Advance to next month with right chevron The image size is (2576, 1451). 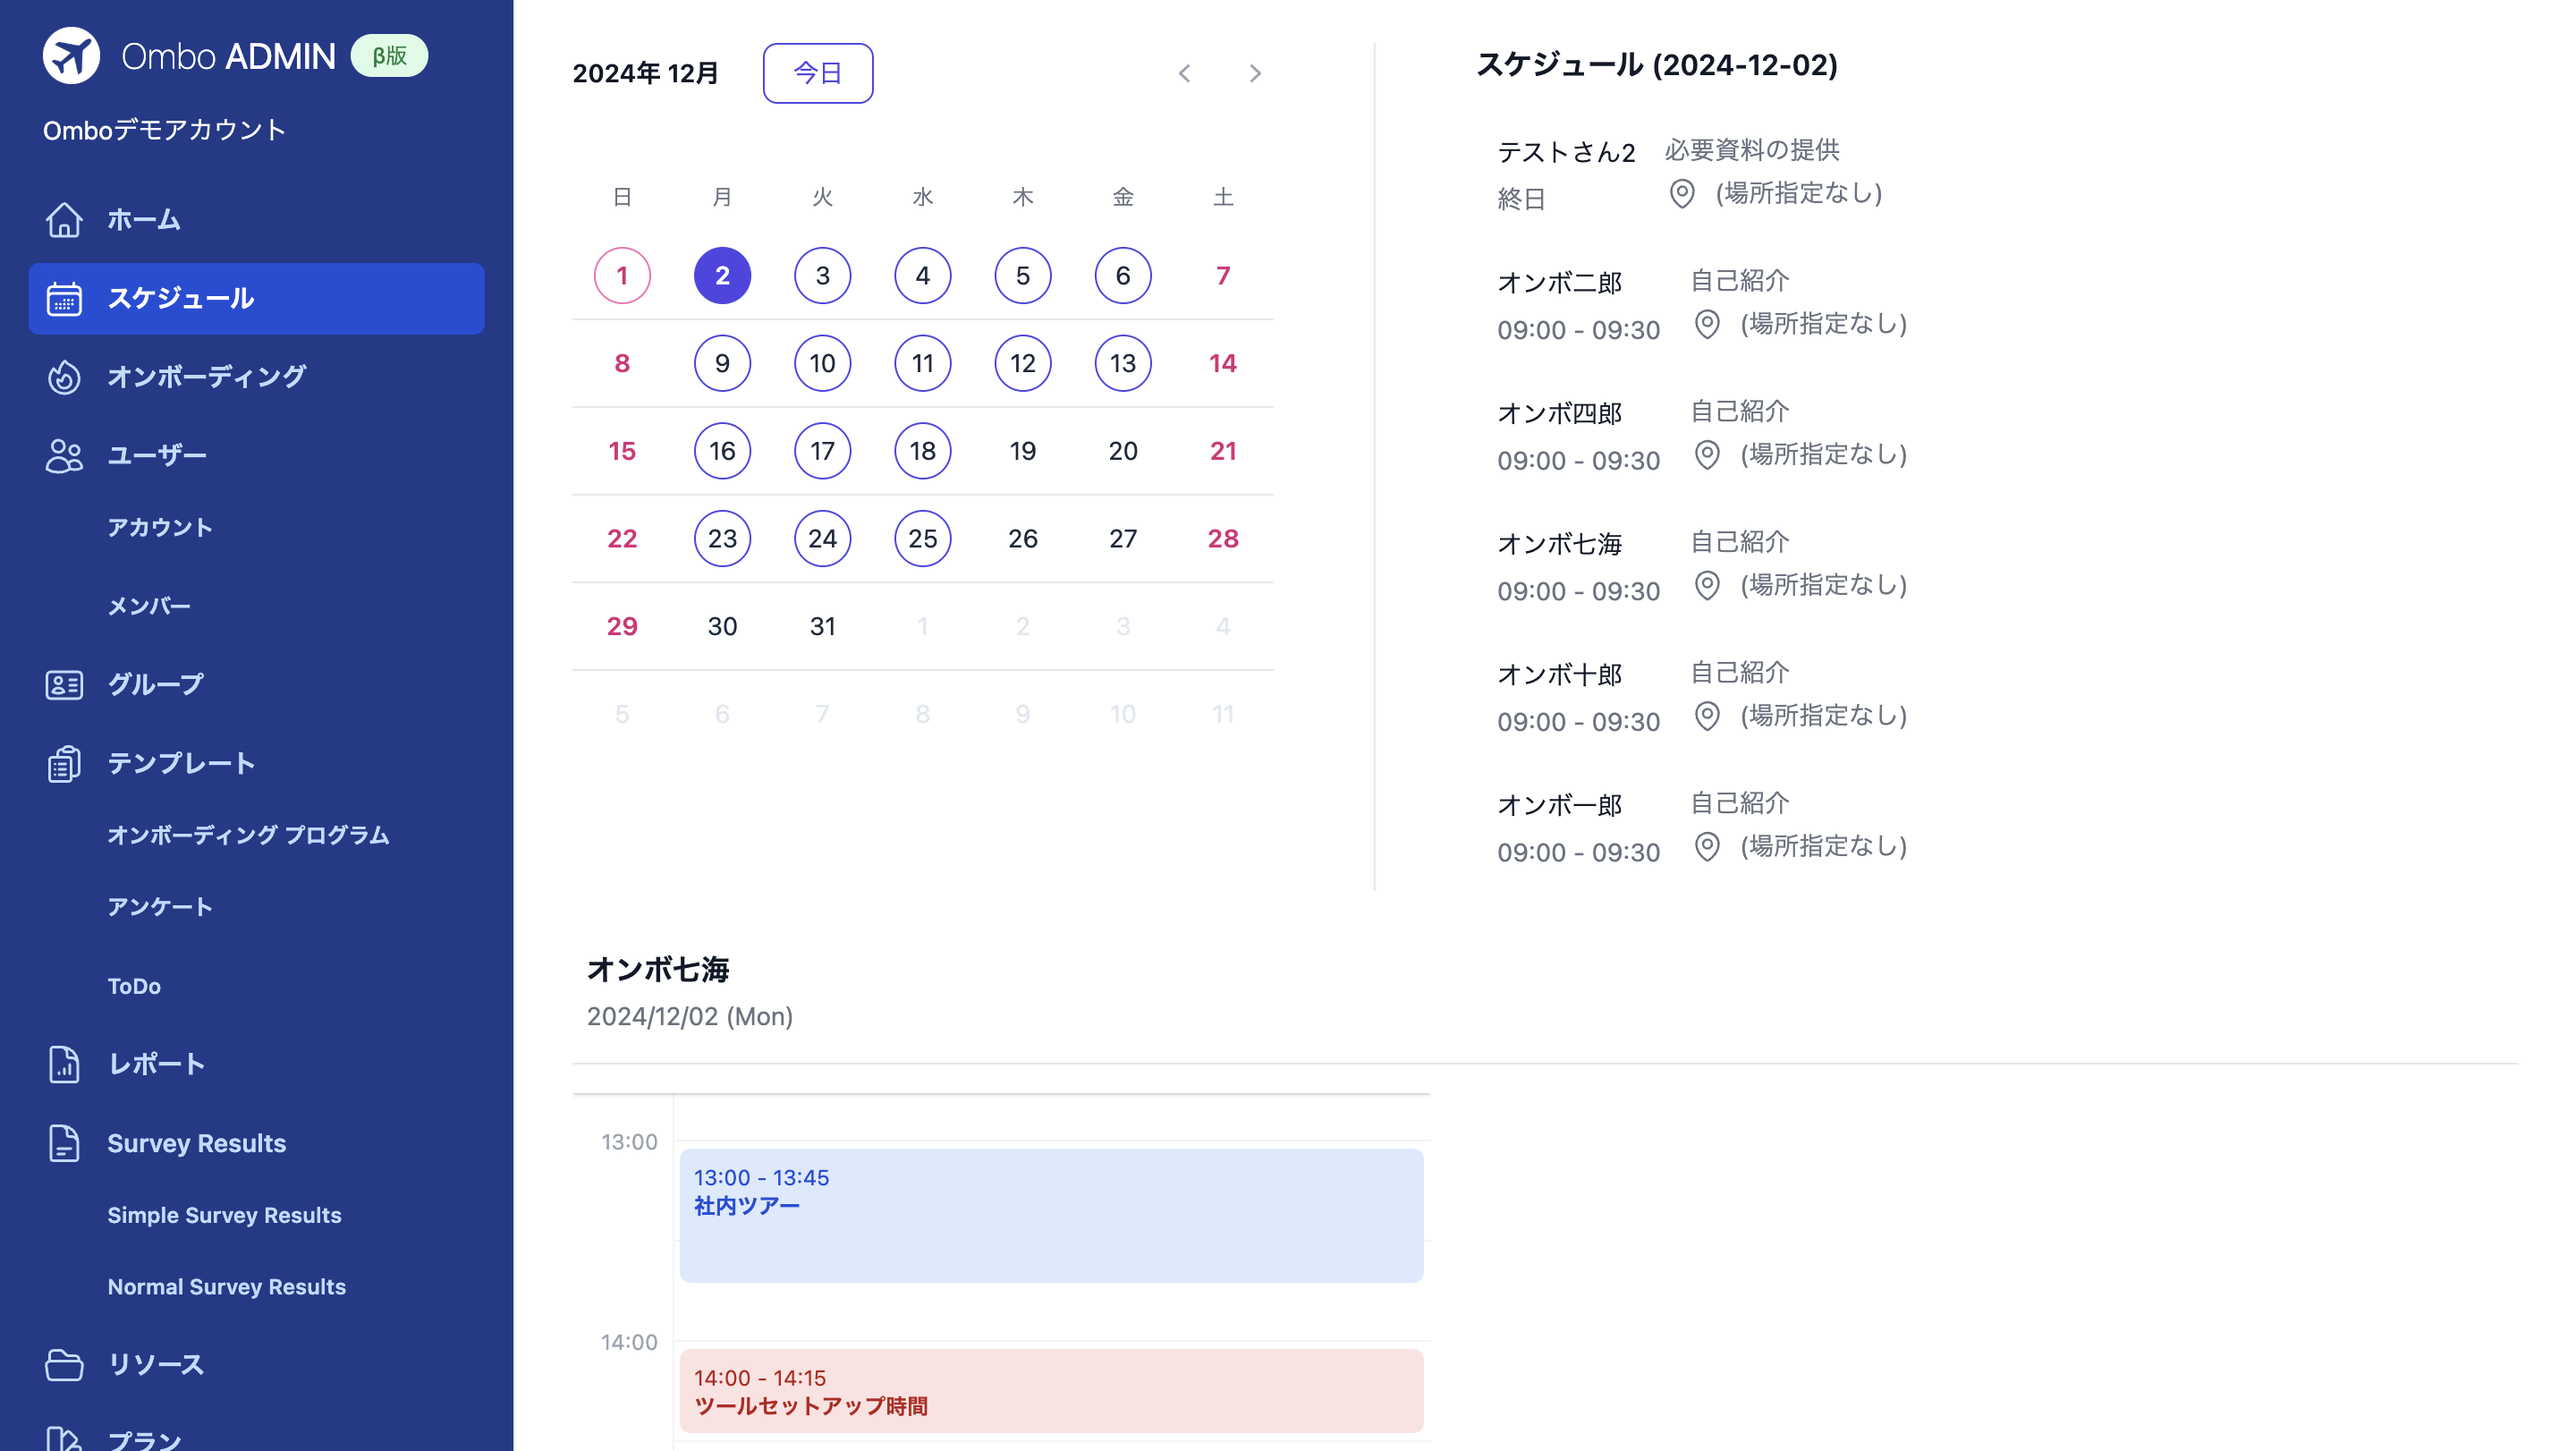pos(1255,73)
